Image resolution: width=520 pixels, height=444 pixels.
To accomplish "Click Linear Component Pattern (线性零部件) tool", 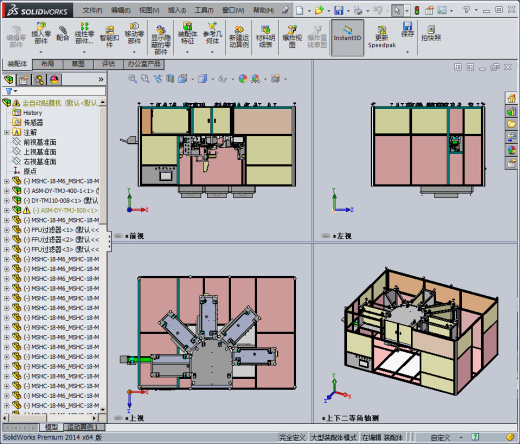I will tap(84, 33).
